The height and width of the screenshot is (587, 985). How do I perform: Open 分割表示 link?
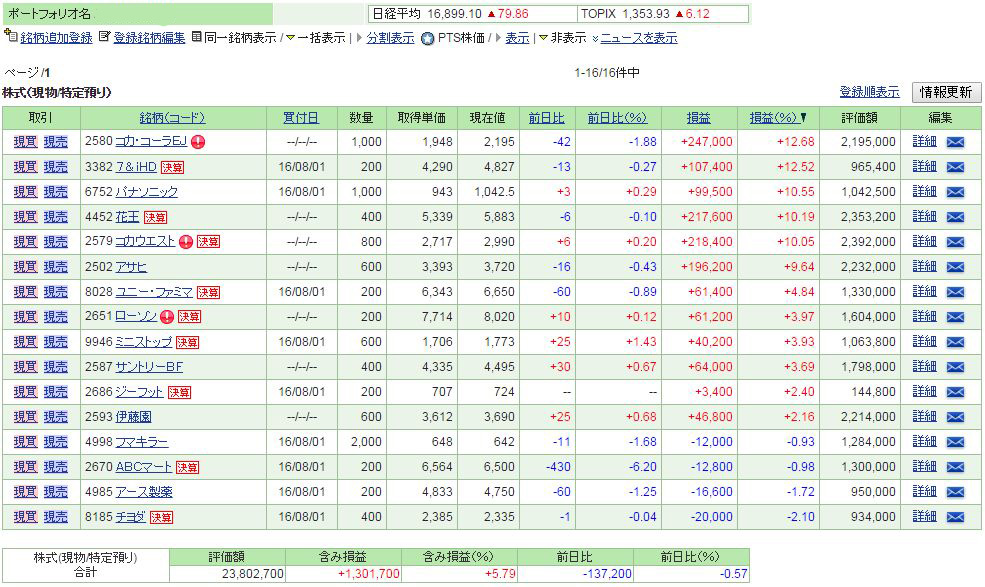[x=390, y=38]
